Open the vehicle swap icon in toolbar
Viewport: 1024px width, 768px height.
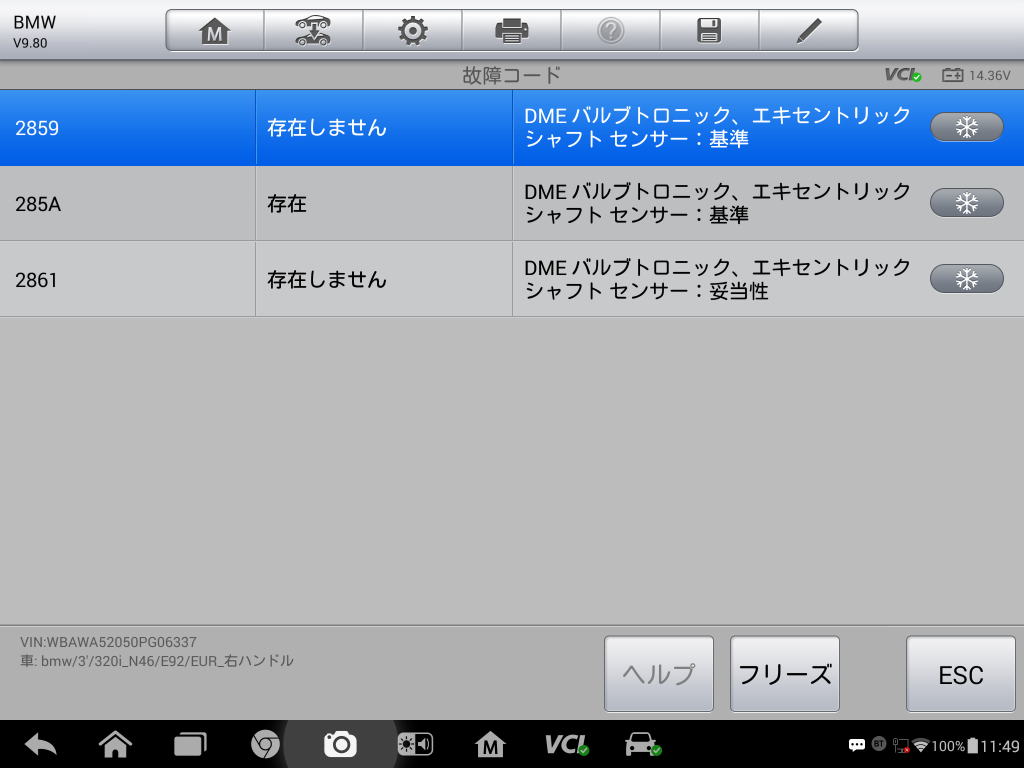click(x=313, y=31)
